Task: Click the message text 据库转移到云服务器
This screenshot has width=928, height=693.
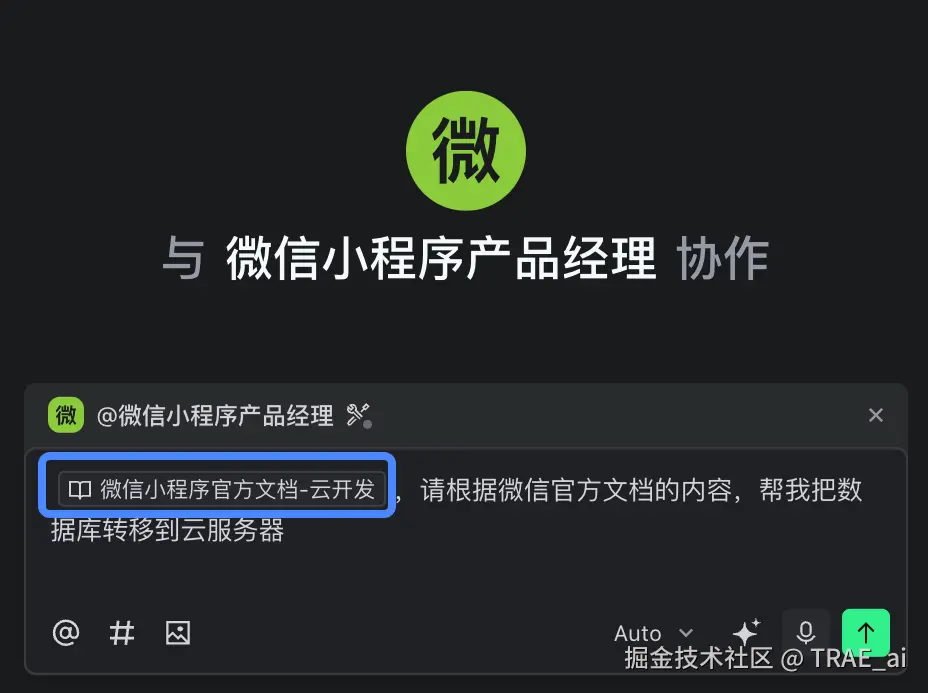Action: pos(167,530)
